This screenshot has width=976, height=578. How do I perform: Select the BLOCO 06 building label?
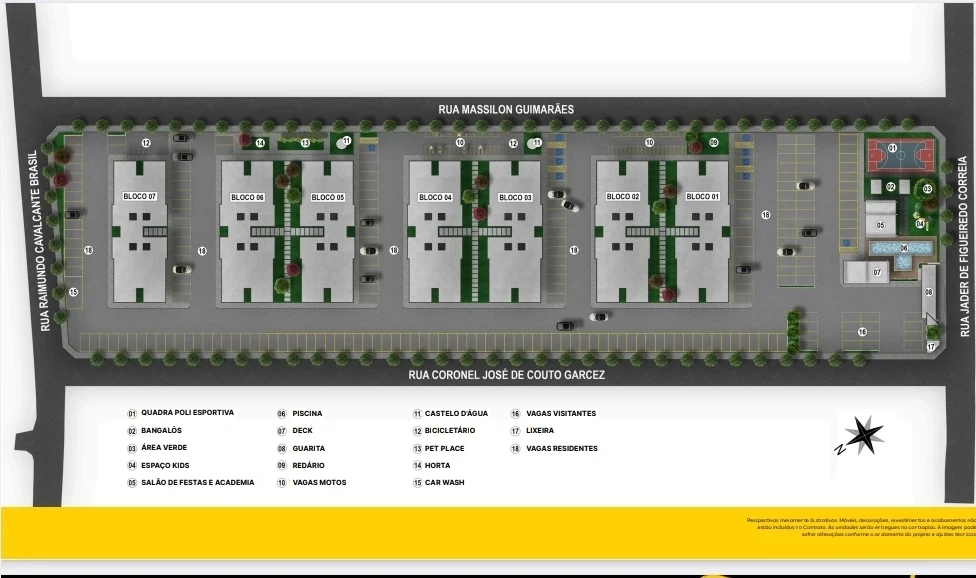(x=247, y=197)
